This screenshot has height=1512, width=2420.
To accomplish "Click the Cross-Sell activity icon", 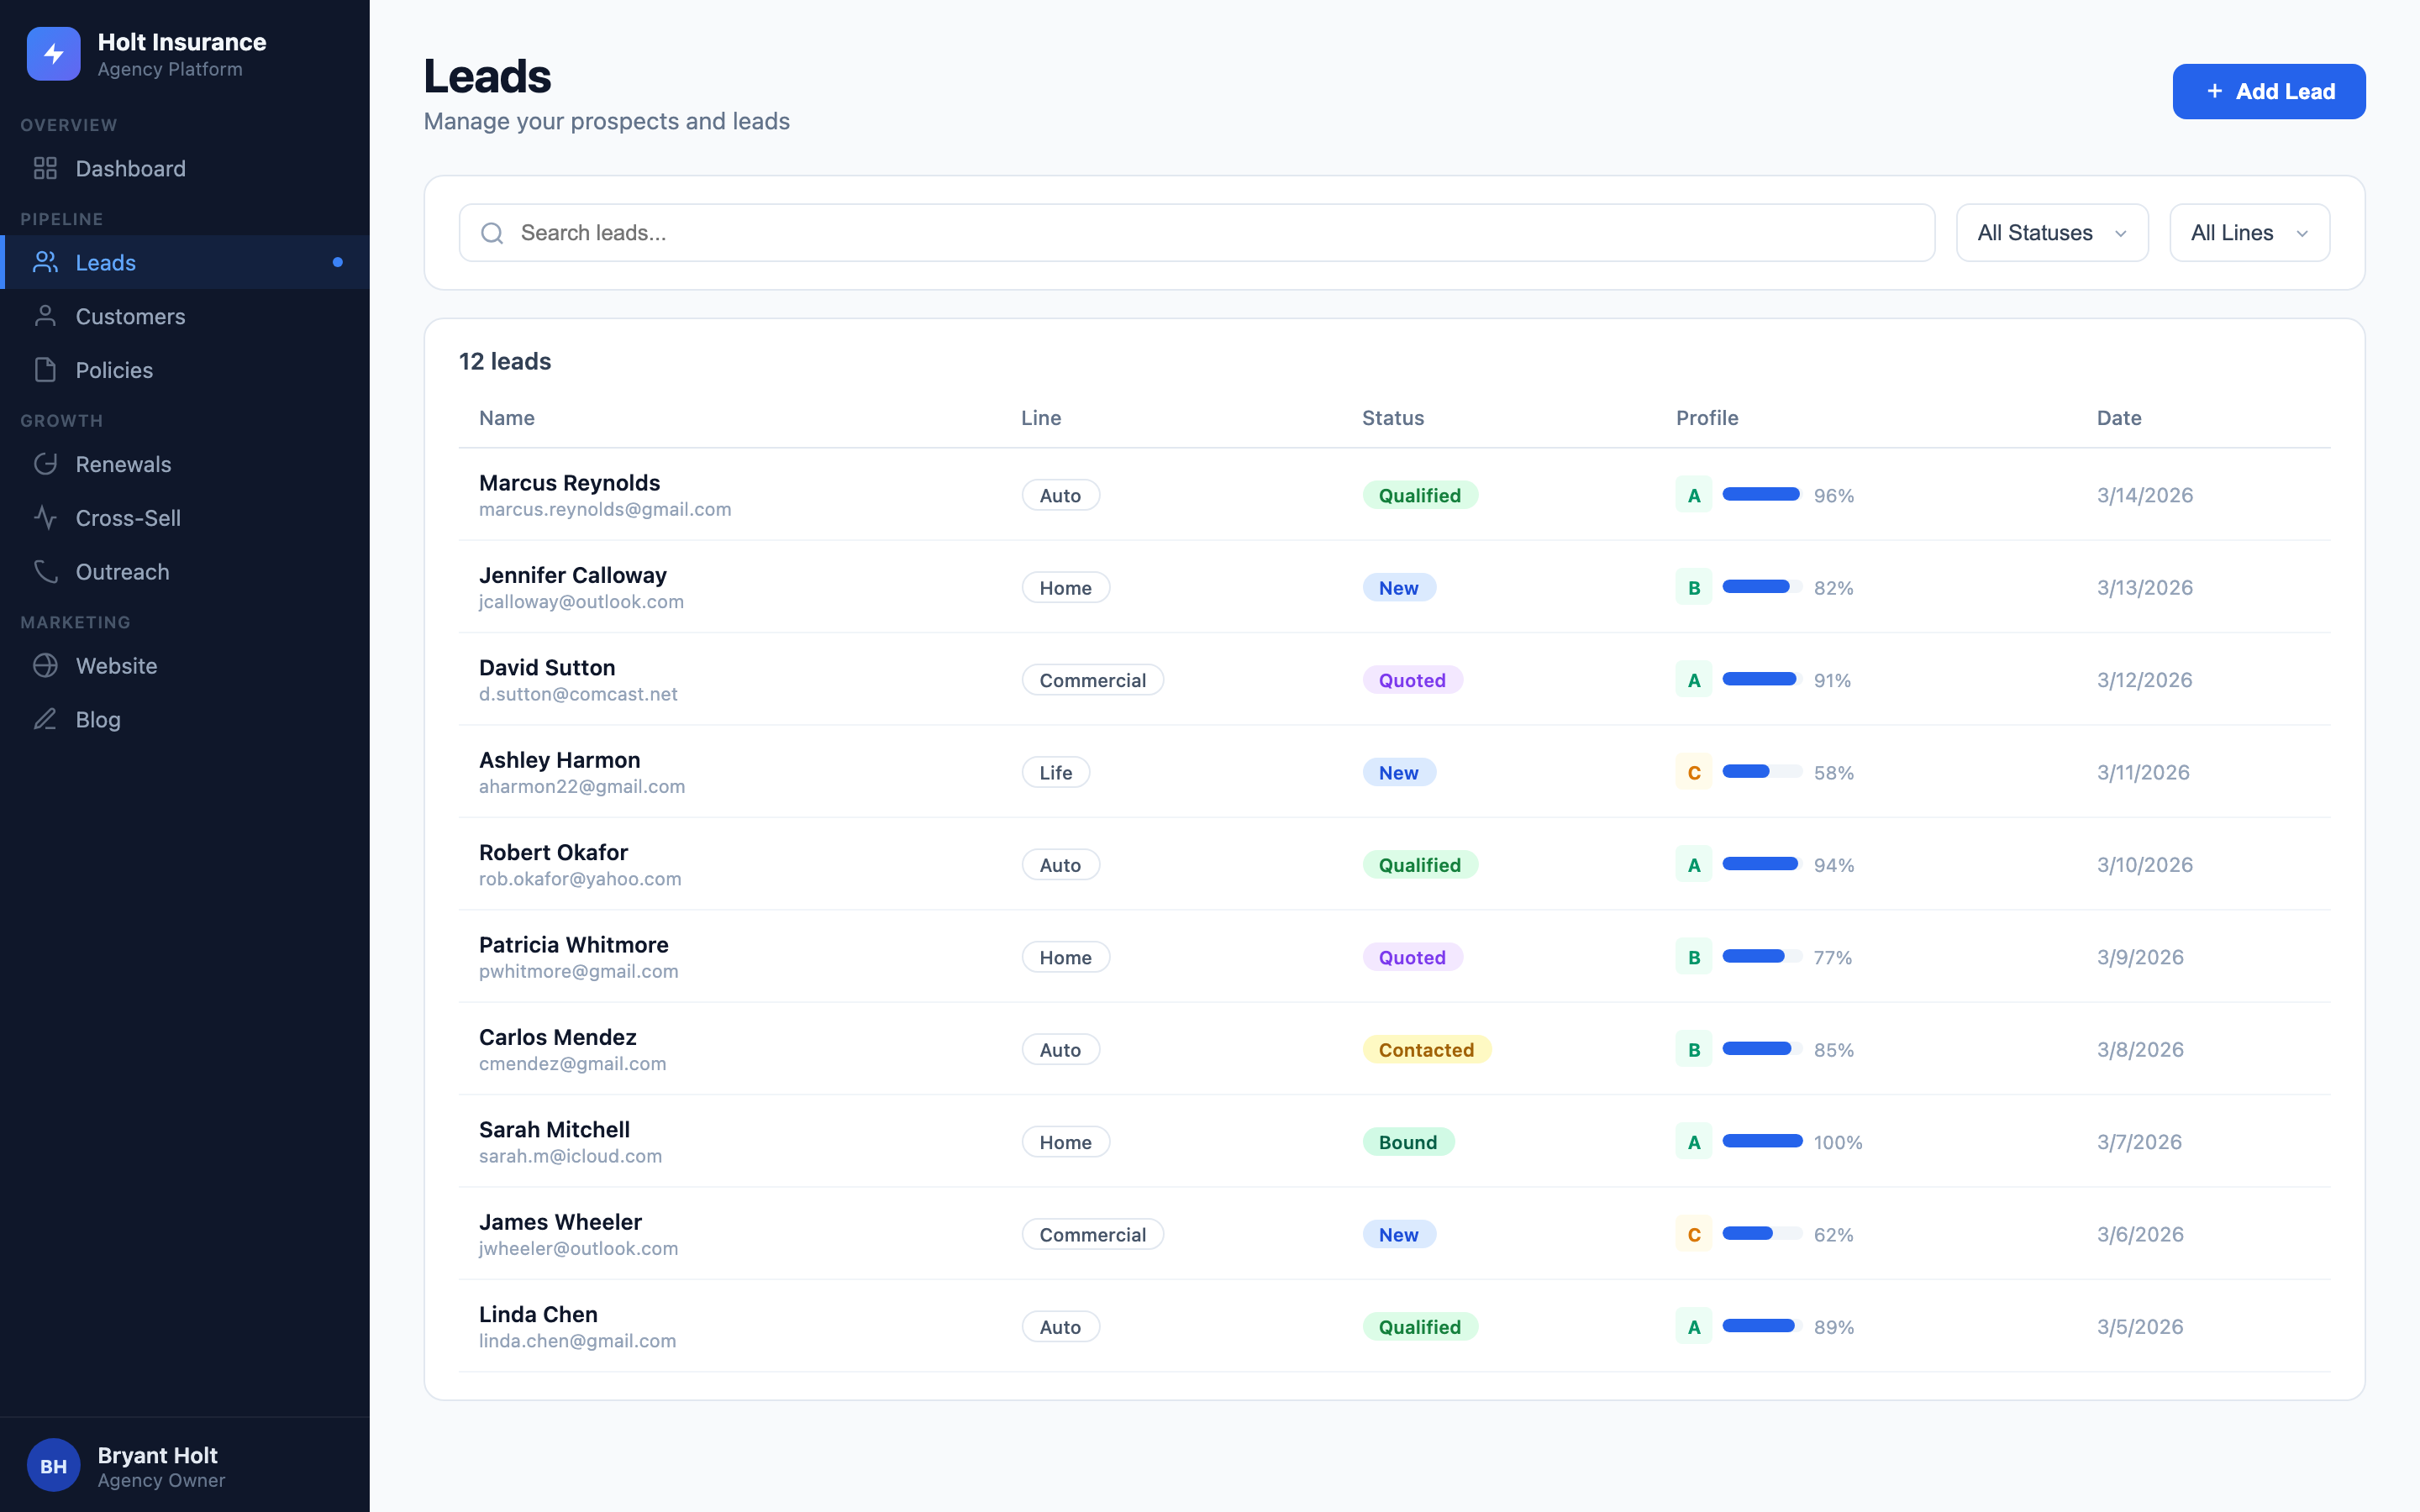I will pos(45,517).
